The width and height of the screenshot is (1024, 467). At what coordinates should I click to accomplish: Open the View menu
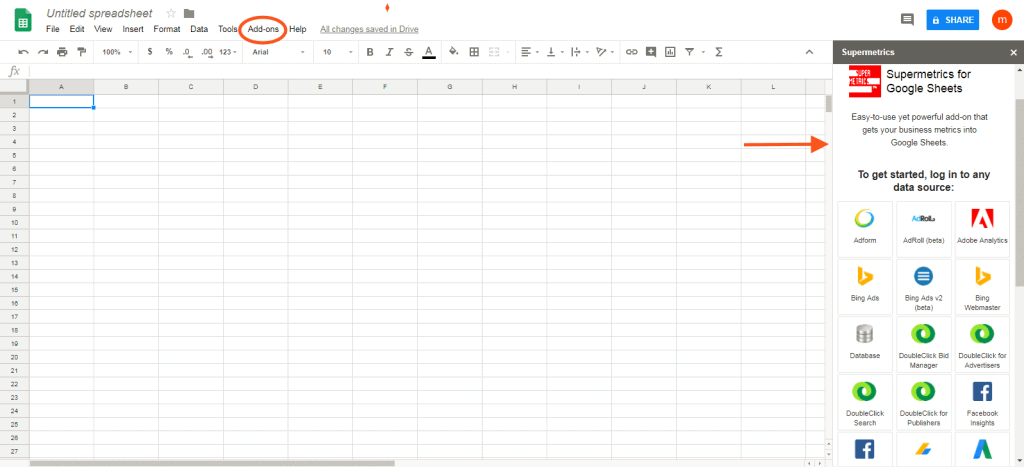click(103, 29)
